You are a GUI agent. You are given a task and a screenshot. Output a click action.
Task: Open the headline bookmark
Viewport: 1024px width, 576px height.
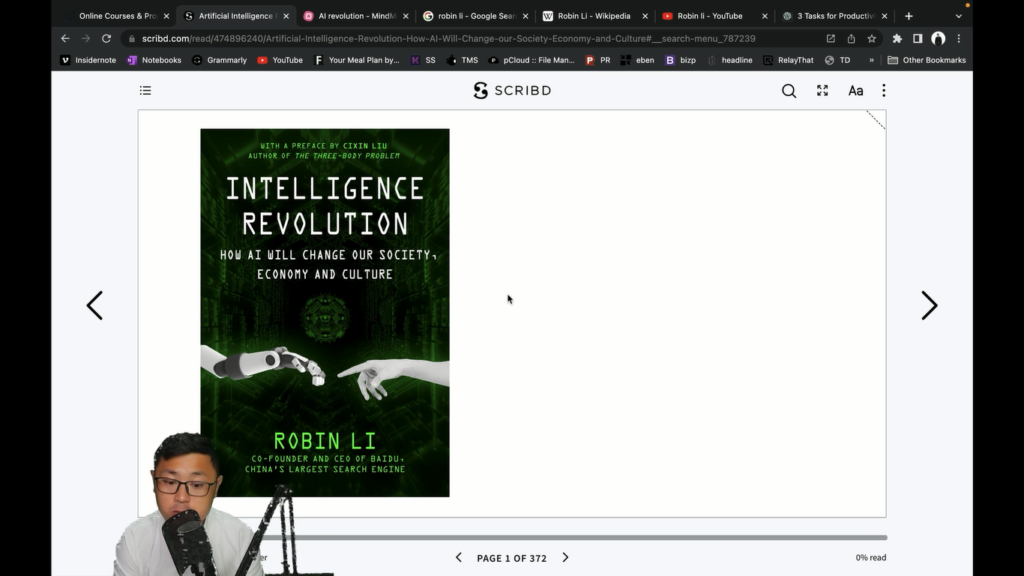point(729,60)
